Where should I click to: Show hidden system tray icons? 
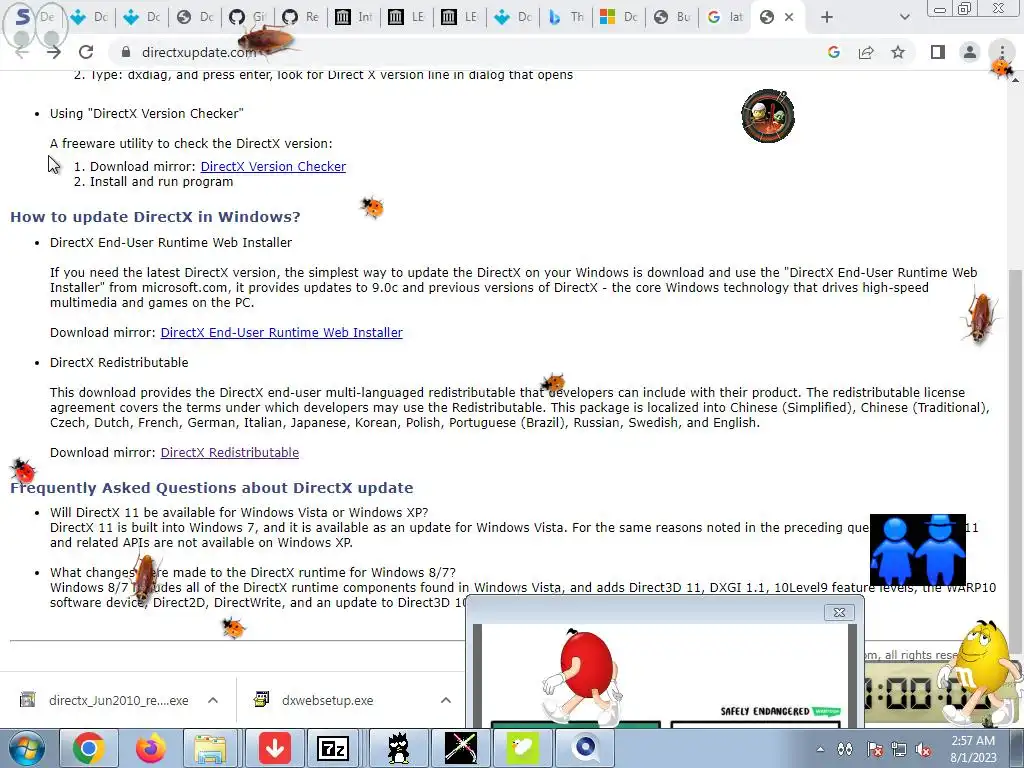click(x=820, y=750)
